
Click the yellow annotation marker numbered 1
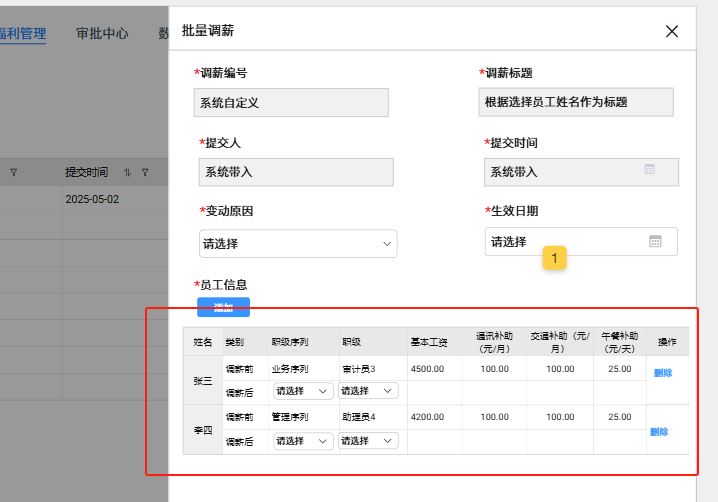tap(555, 258)
